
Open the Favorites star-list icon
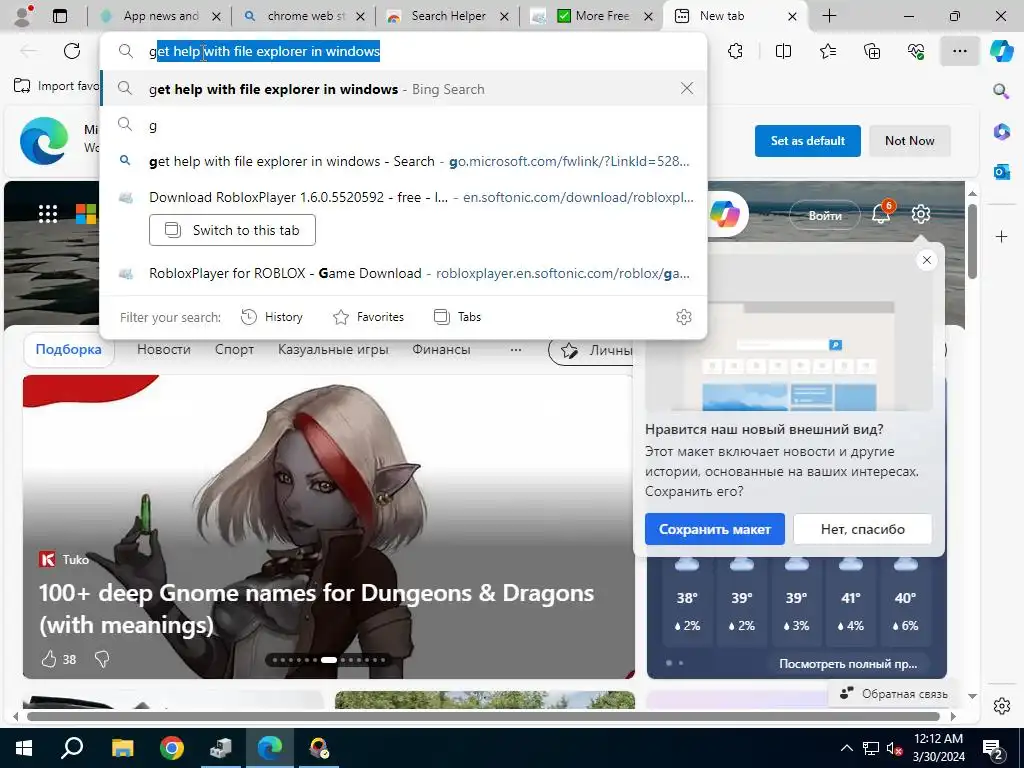(828, 51)
